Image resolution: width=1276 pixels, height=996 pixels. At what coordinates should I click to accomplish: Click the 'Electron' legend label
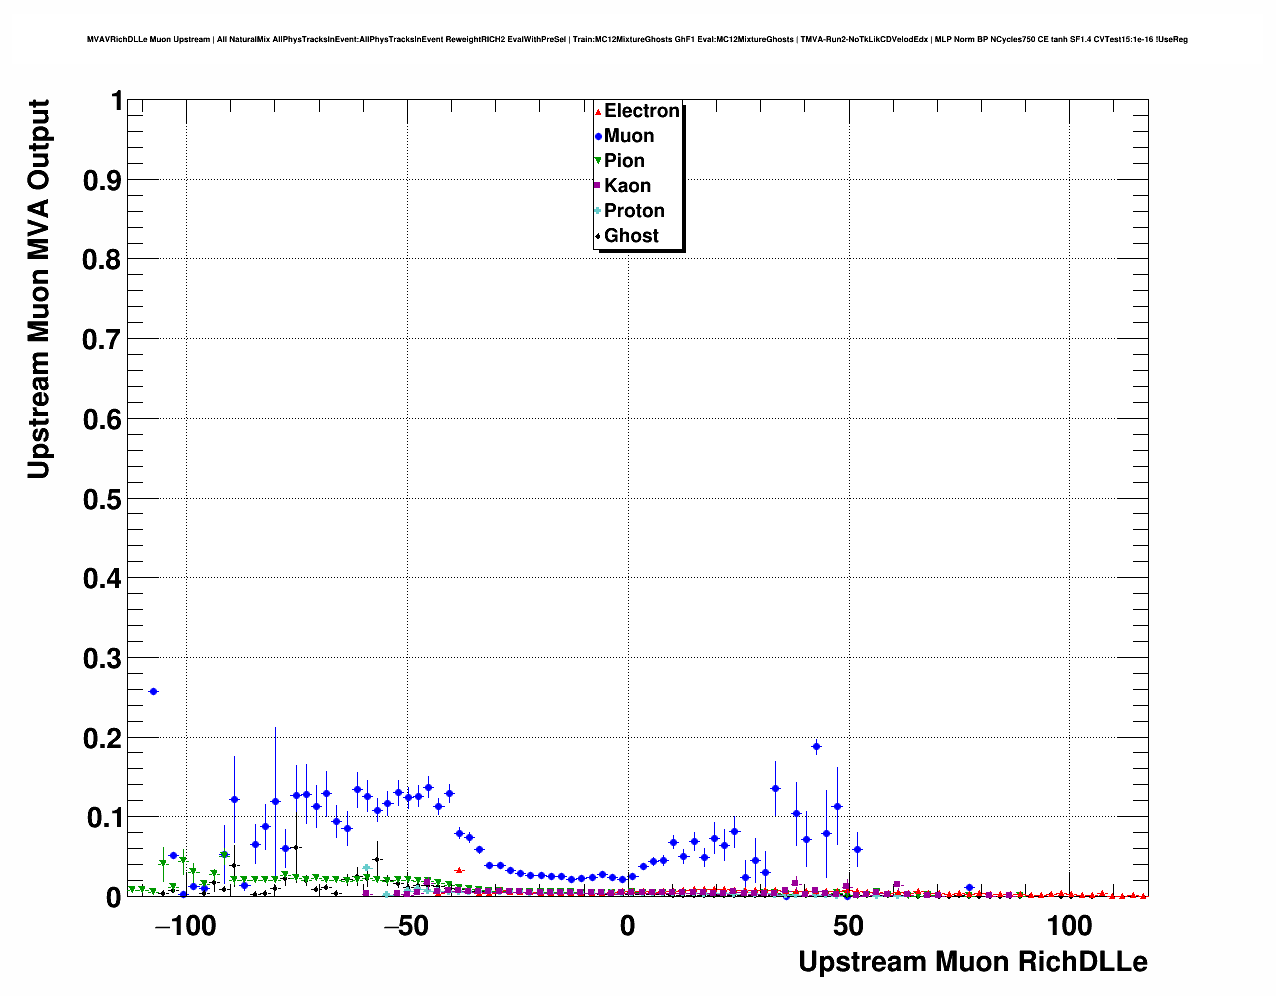pos(642,111)
